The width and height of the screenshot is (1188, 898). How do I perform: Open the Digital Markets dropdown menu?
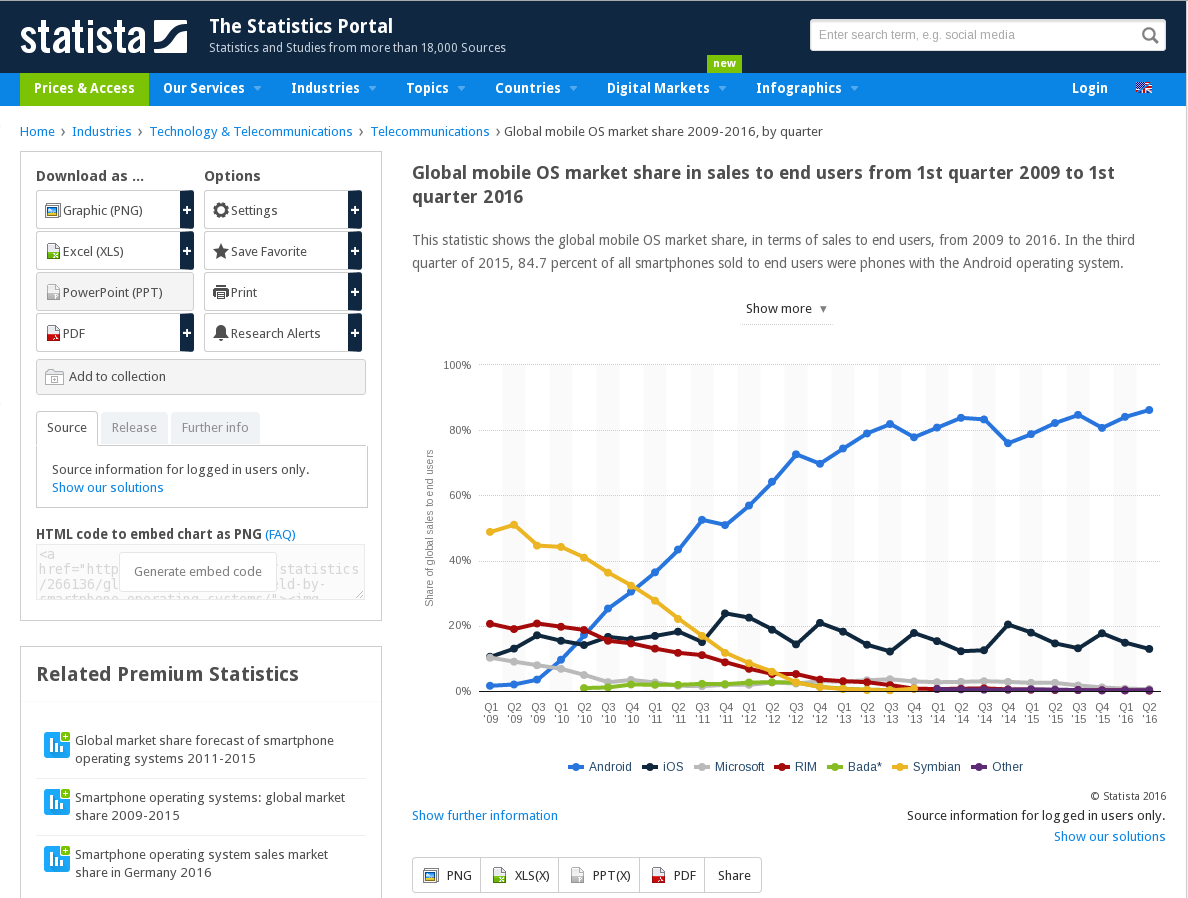tap(666, 88)
